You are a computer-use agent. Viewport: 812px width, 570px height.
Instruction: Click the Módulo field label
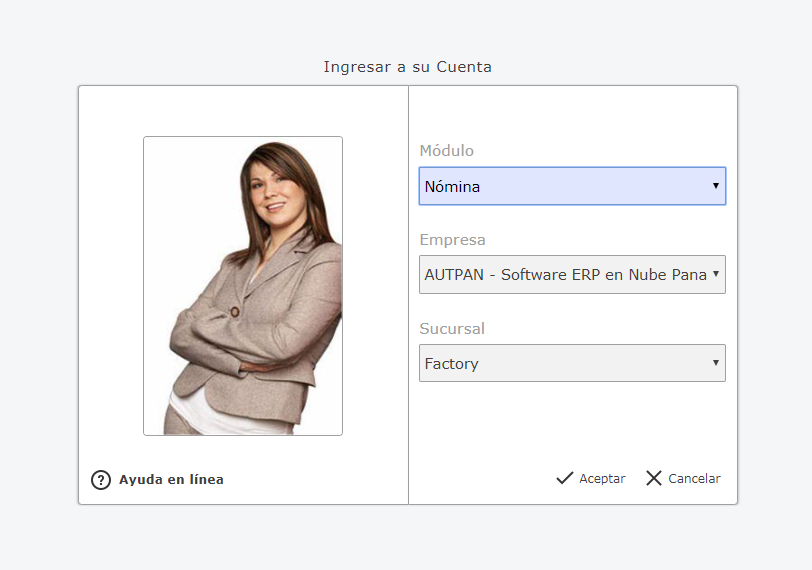[x=446, y=151]
